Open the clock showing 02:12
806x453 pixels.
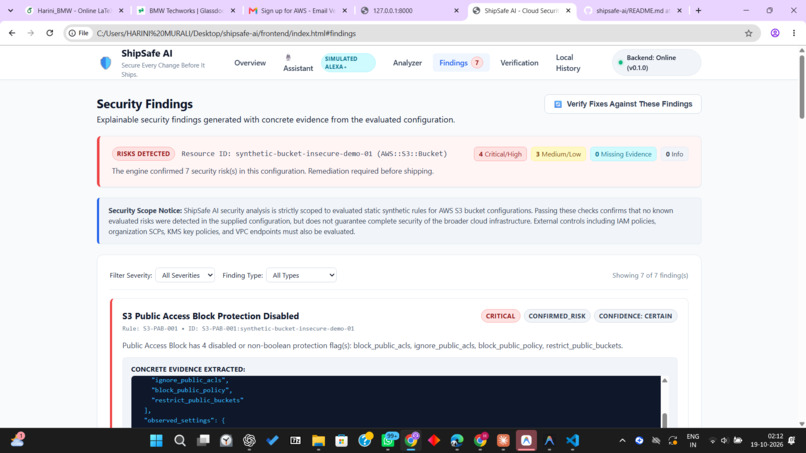coord(766,441)
